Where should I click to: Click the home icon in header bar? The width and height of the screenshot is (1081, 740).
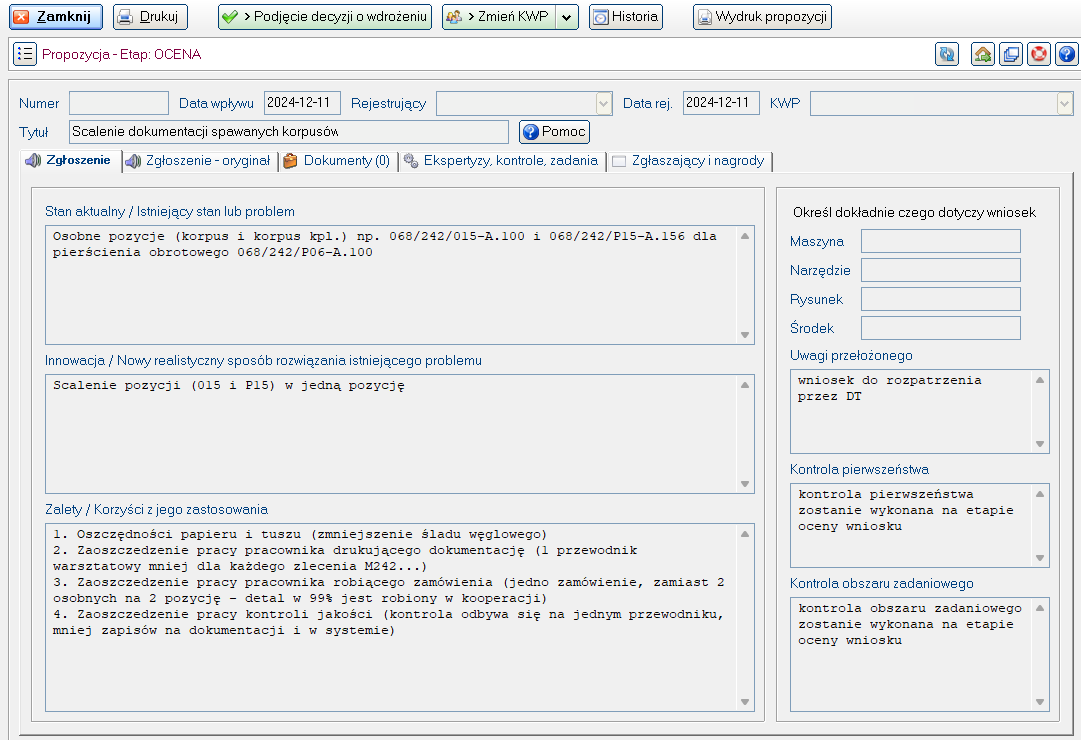point(983,54)
